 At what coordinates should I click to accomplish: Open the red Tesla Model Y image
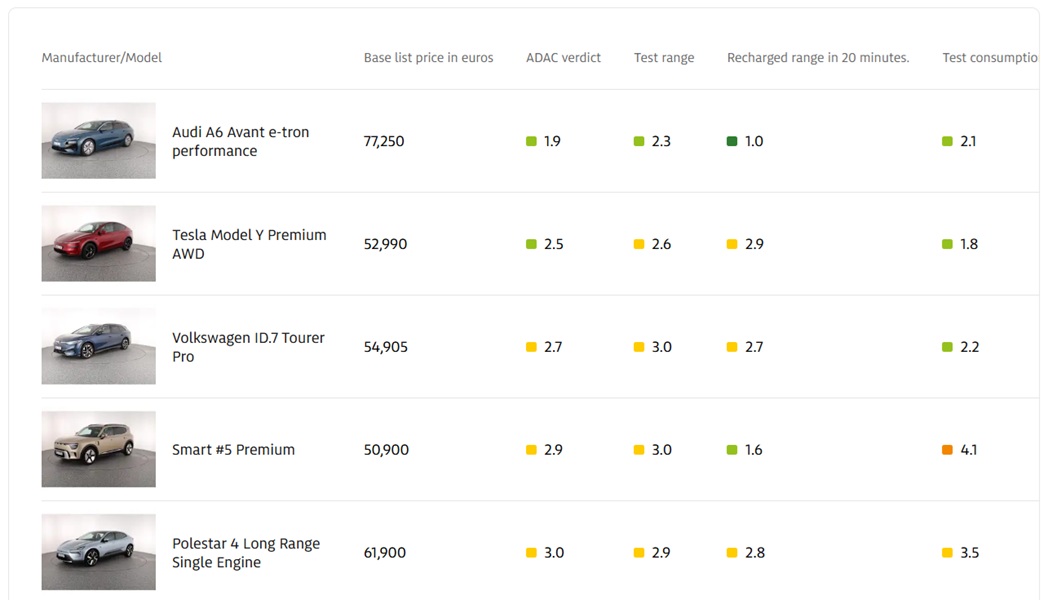(98, 244)
